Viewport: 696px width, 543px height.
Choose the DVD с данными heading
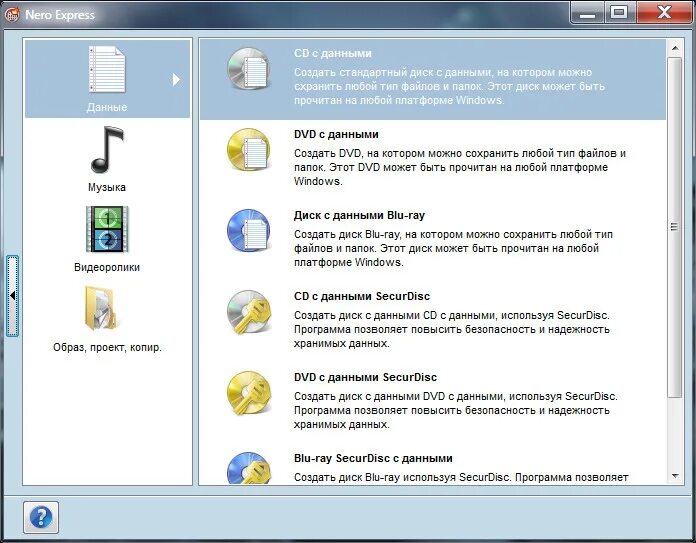click(x=336, y=134)
